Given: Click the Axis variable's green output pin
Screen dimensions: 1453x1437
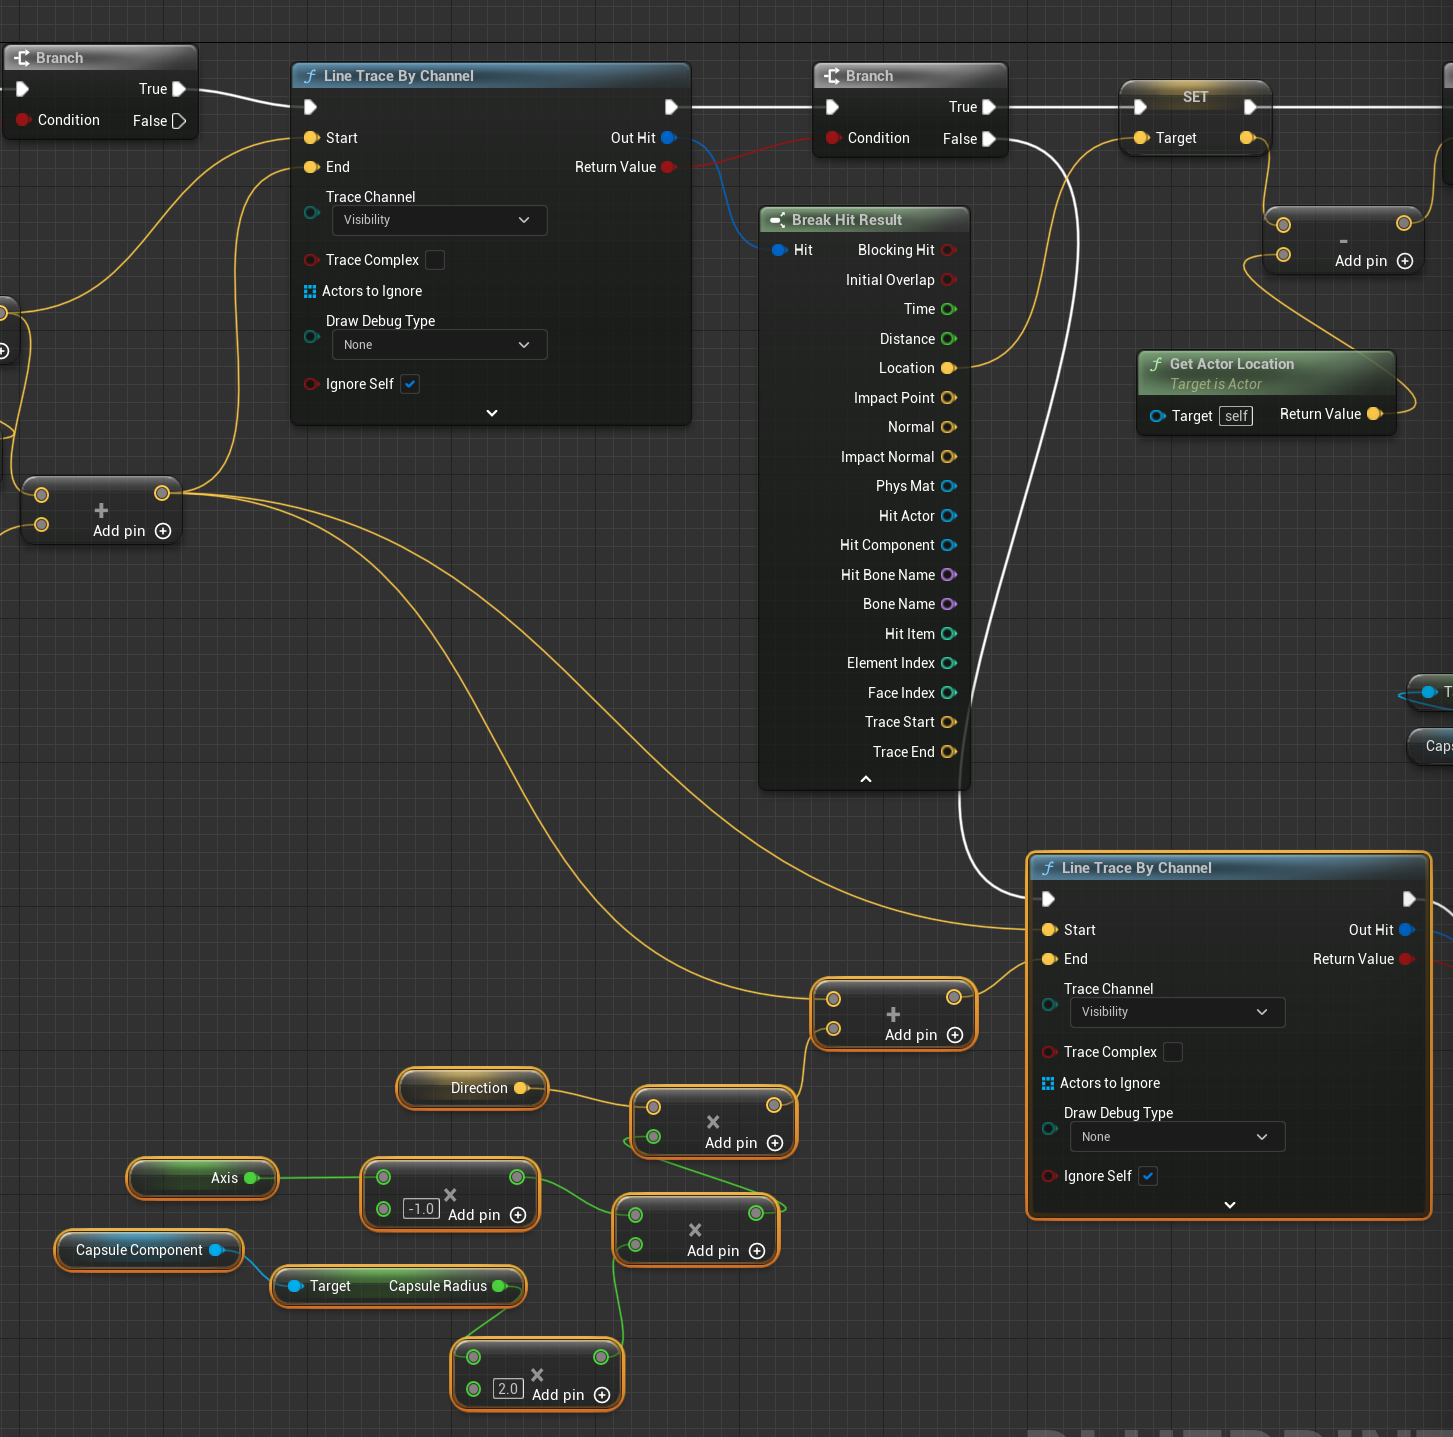Looking at the screenshot, I should [x=250, y=1178].
